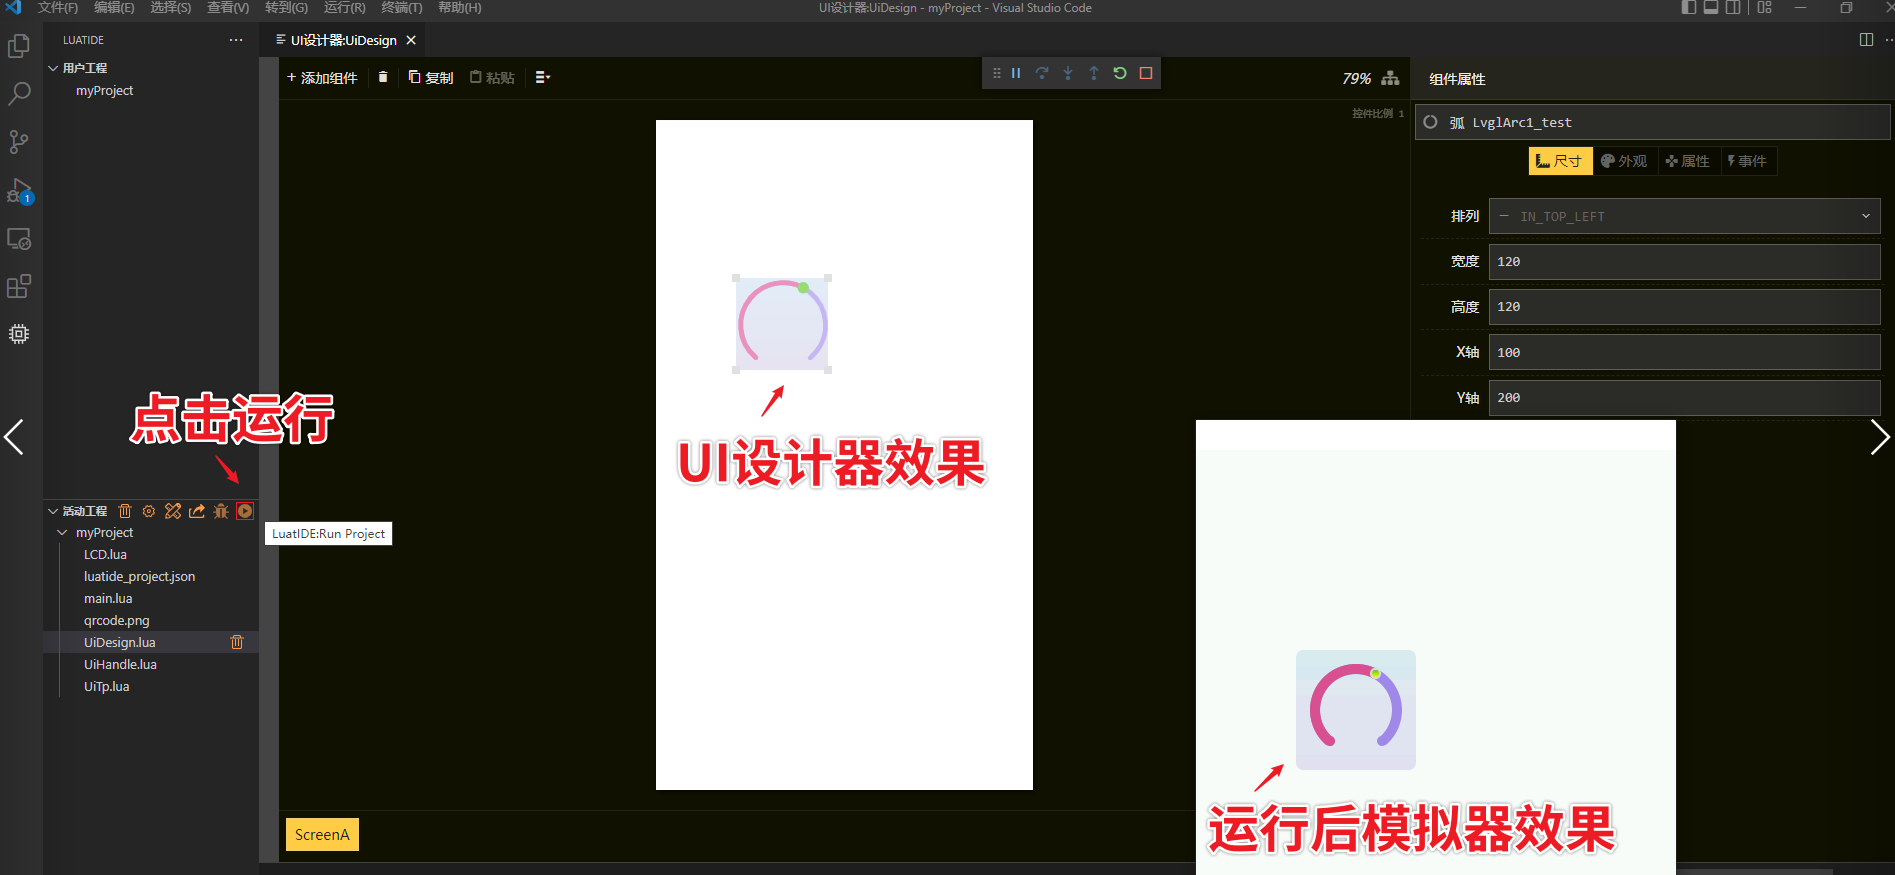Click 添加组件 add component button

(322, 77)
